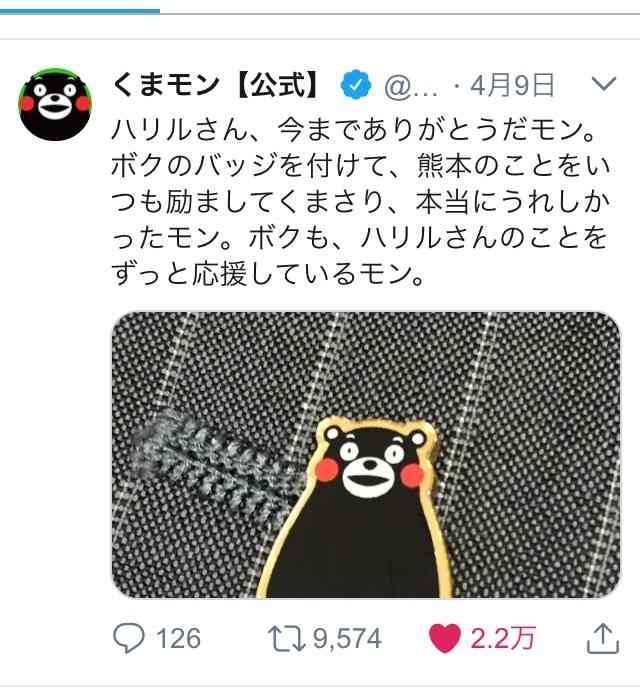
Task: Click the text line ずっと応援しているモン
Action: [x=268, y=274]
